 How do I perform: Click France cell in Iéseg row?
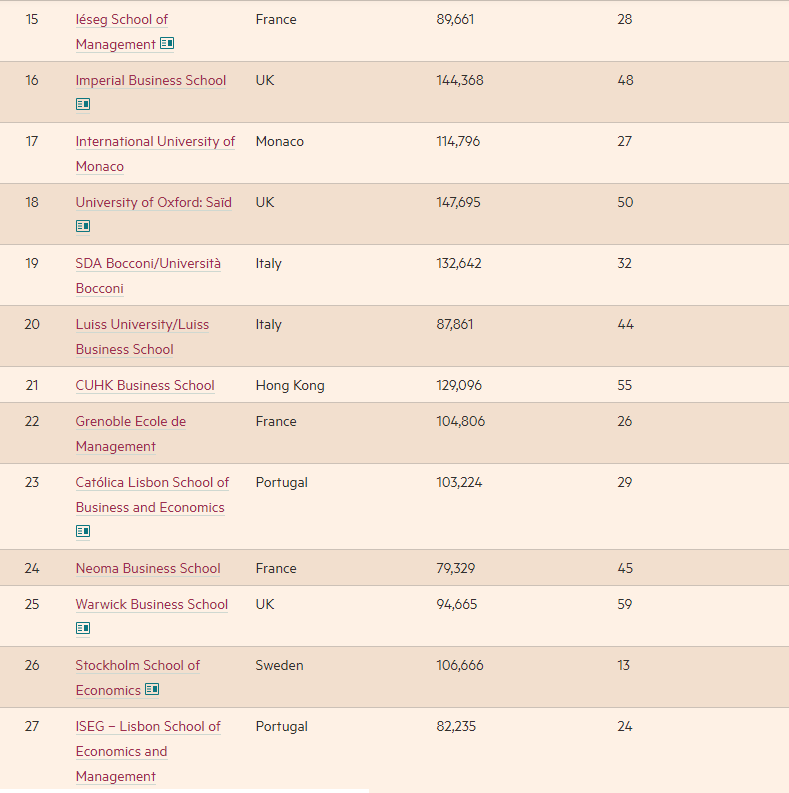tap(276, 19)
